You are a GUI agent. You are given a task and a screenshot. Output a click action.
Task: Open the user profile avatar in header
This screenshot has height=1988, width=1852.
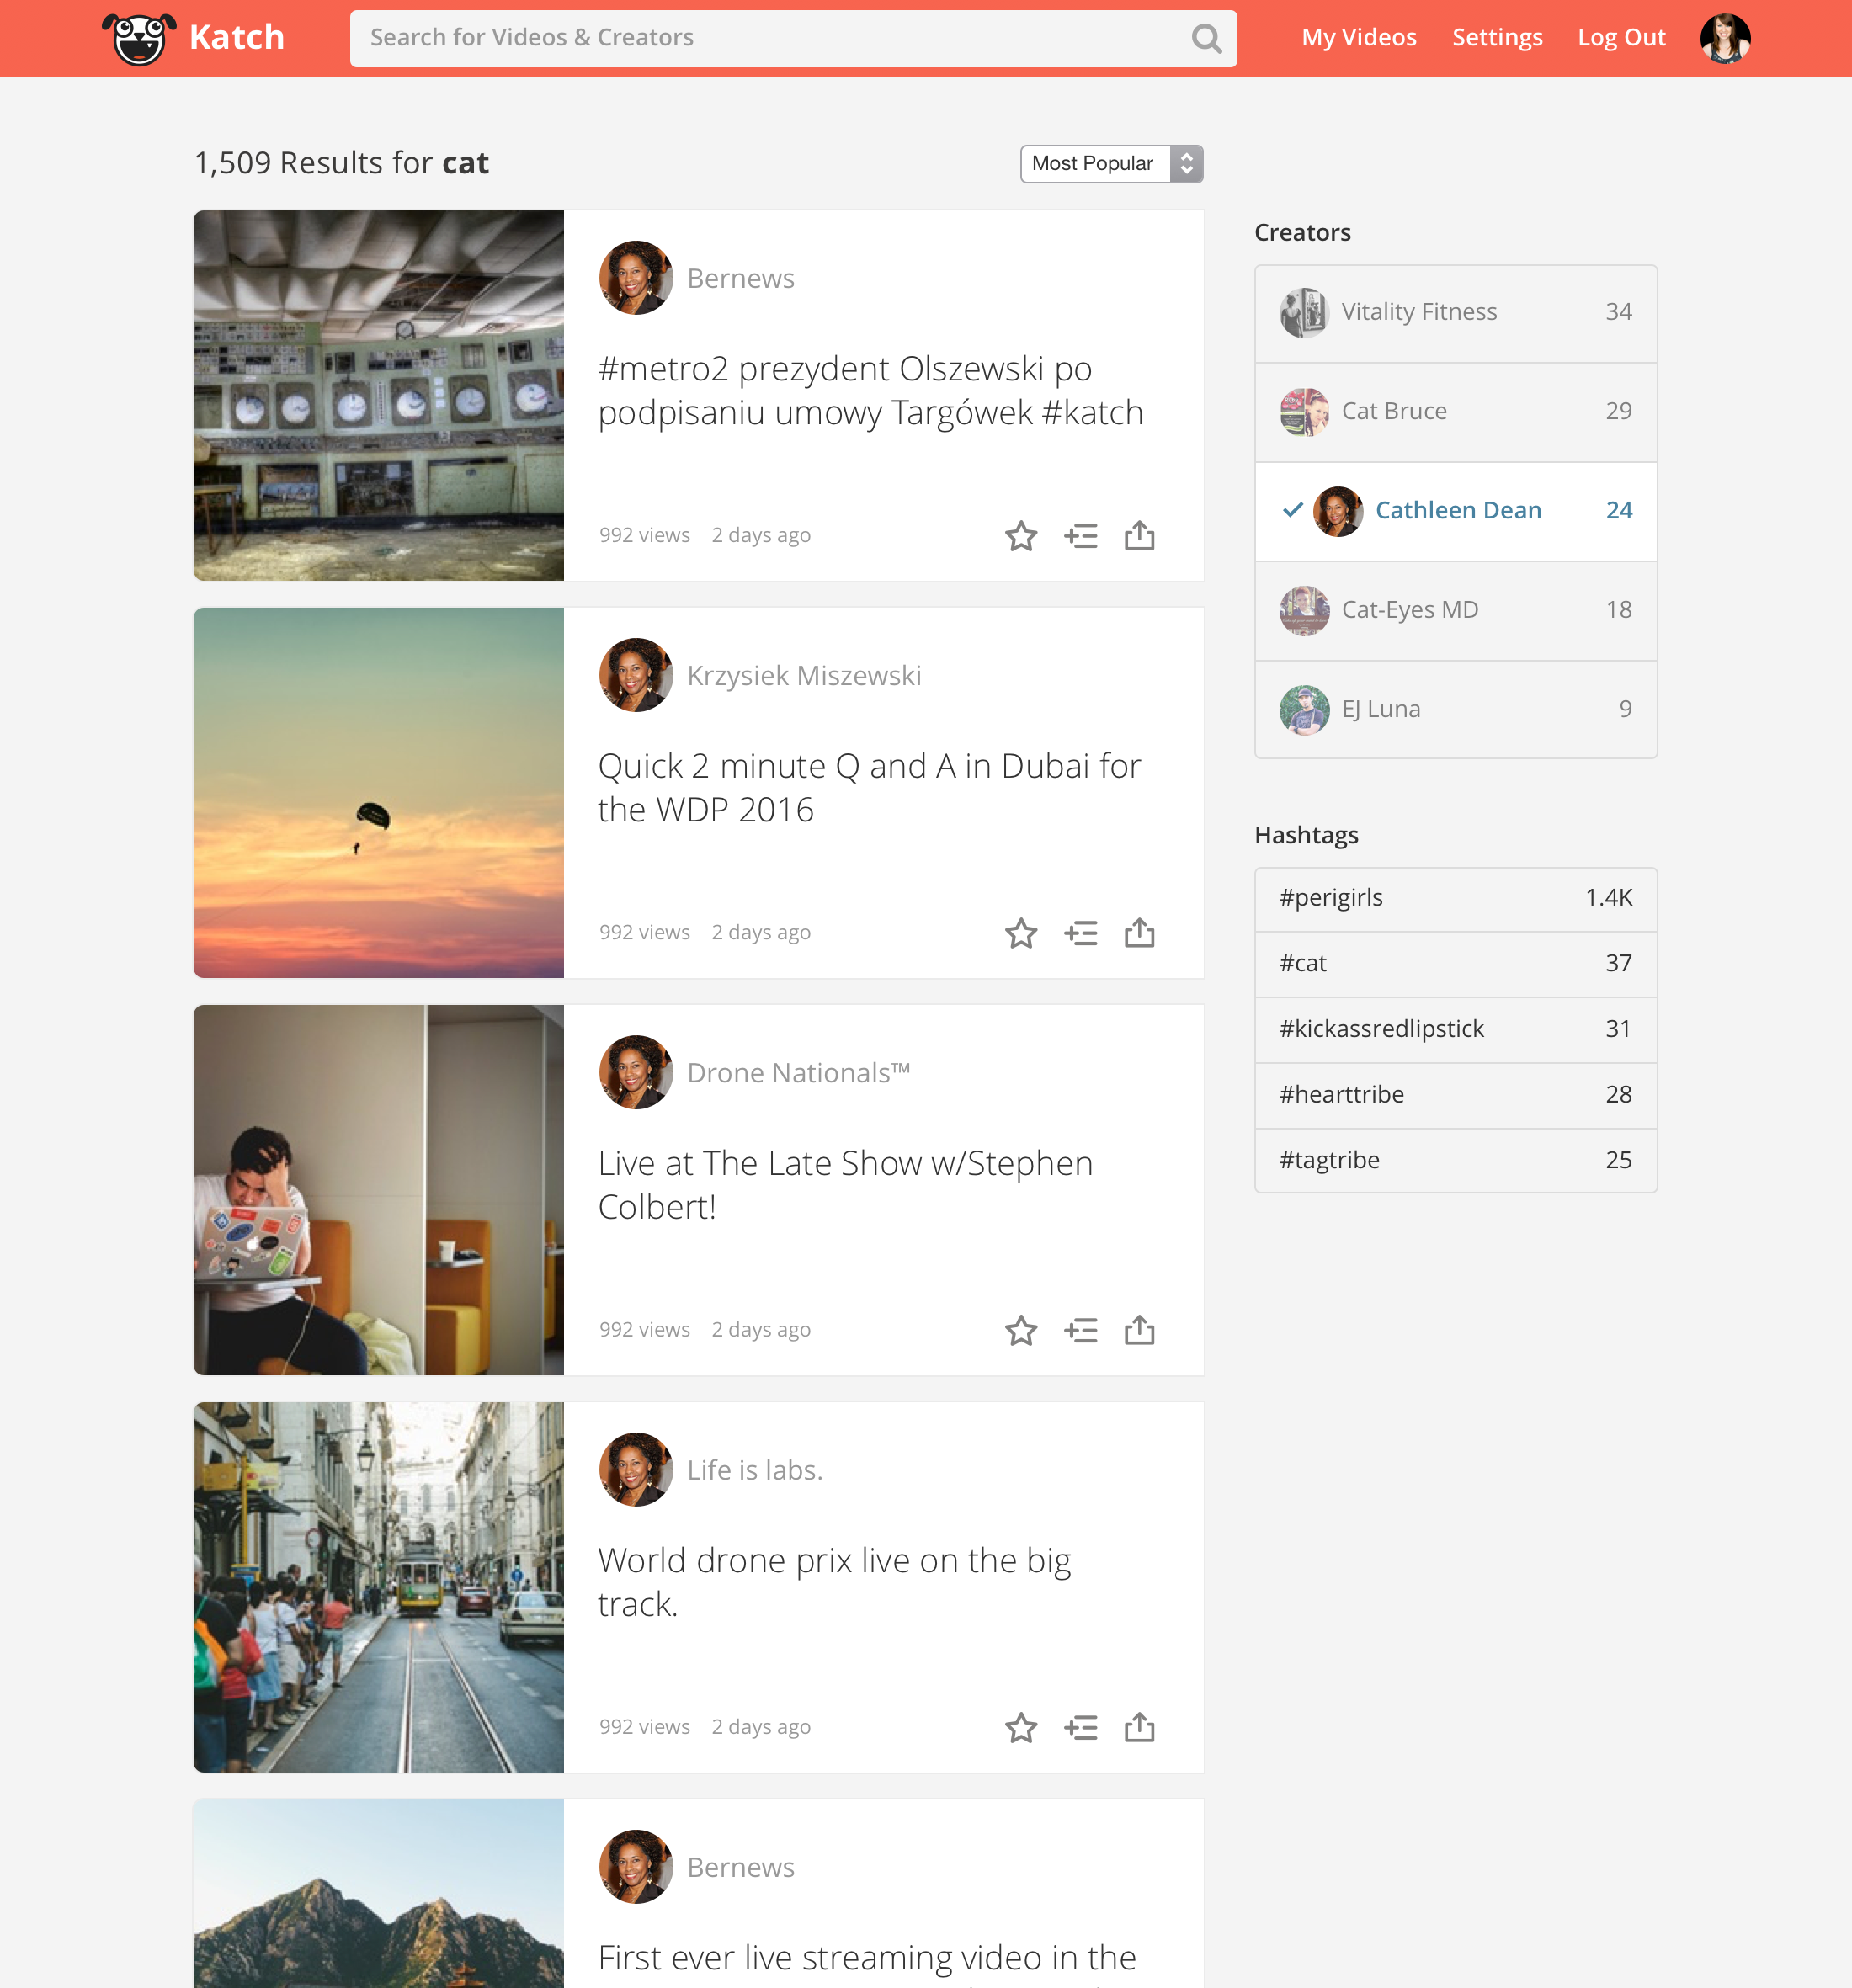click(x=1724, y=39)
